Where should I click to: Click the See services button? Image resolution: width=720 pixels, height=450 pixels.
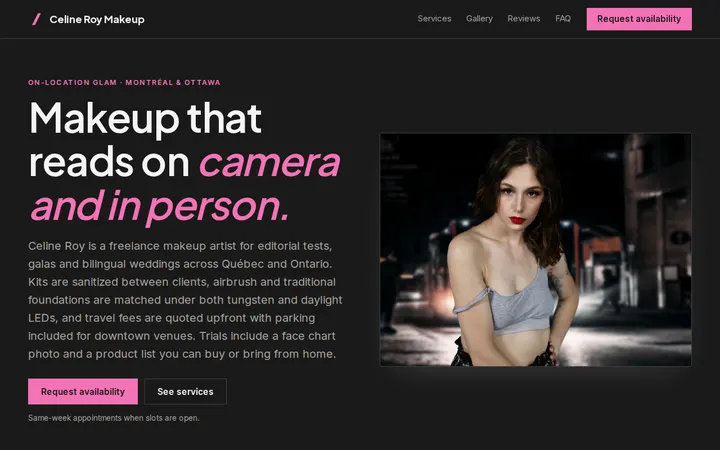(186, 392)
